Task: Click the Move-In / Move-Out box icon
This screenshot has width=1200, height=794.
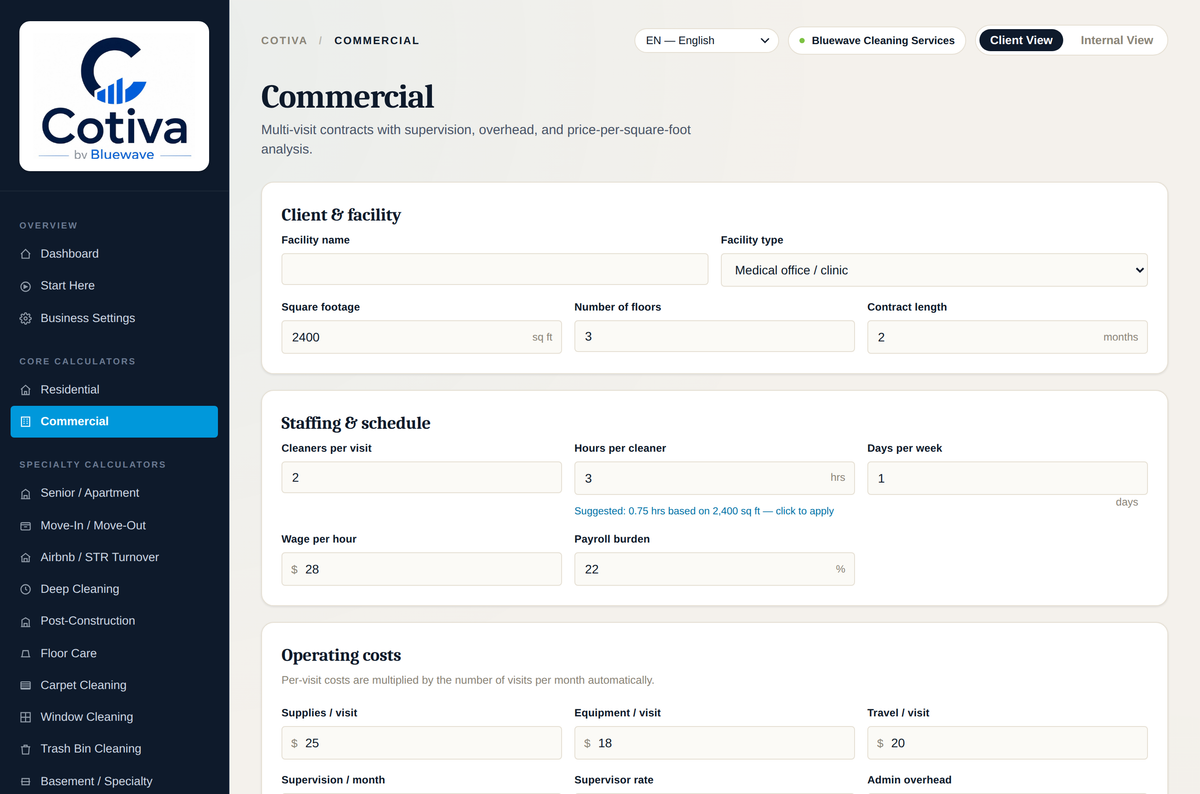Action: click(26, 525)
